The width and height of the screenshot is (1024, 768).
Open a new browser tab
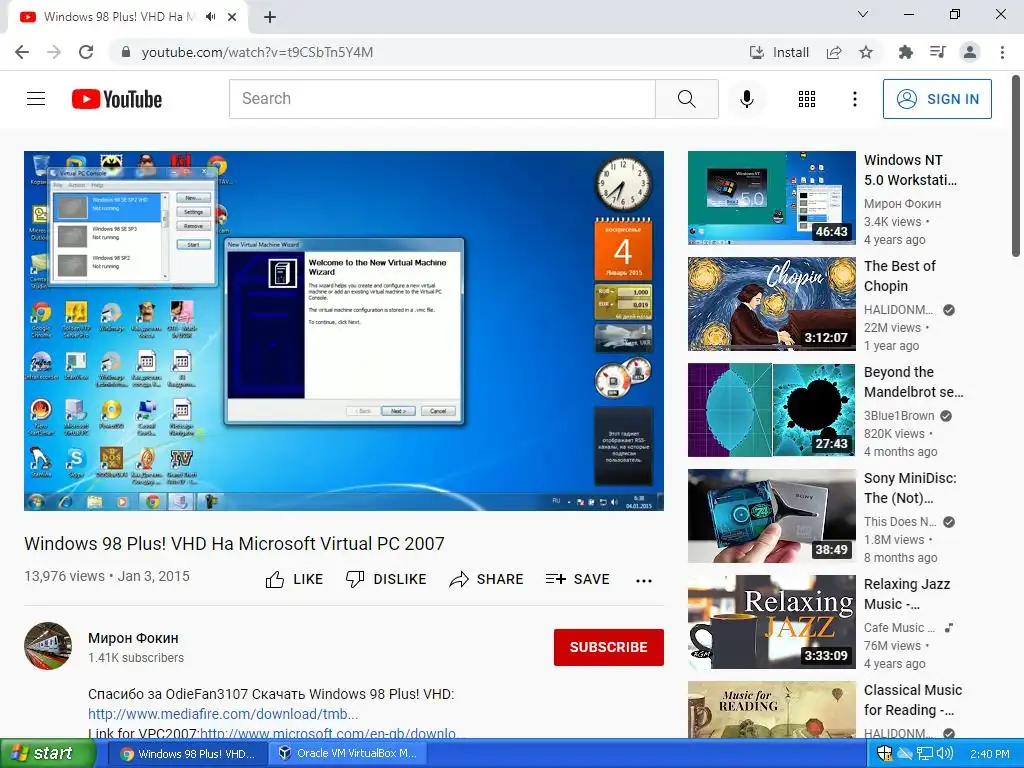(x=270, y=17)
